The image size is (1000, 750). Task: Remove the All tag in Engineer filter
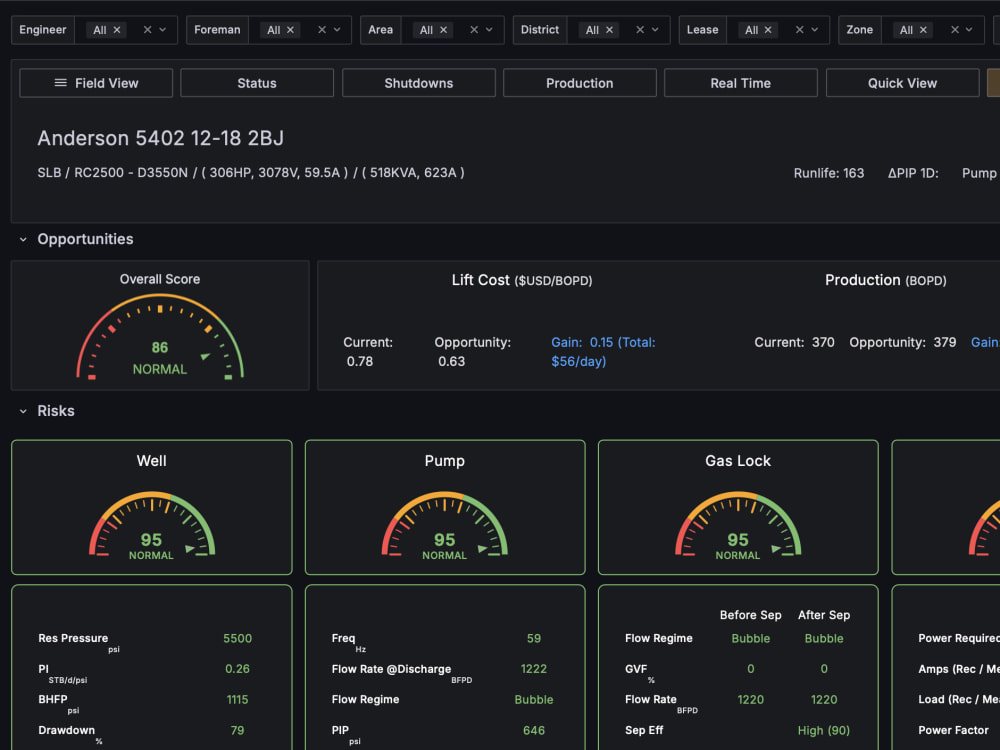coord(117,30)
